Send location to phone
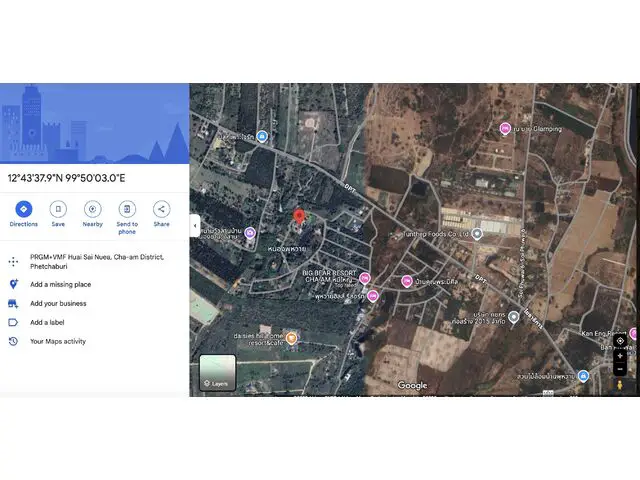This screenshot has width=640, height=480. click(x=127, y=209)
